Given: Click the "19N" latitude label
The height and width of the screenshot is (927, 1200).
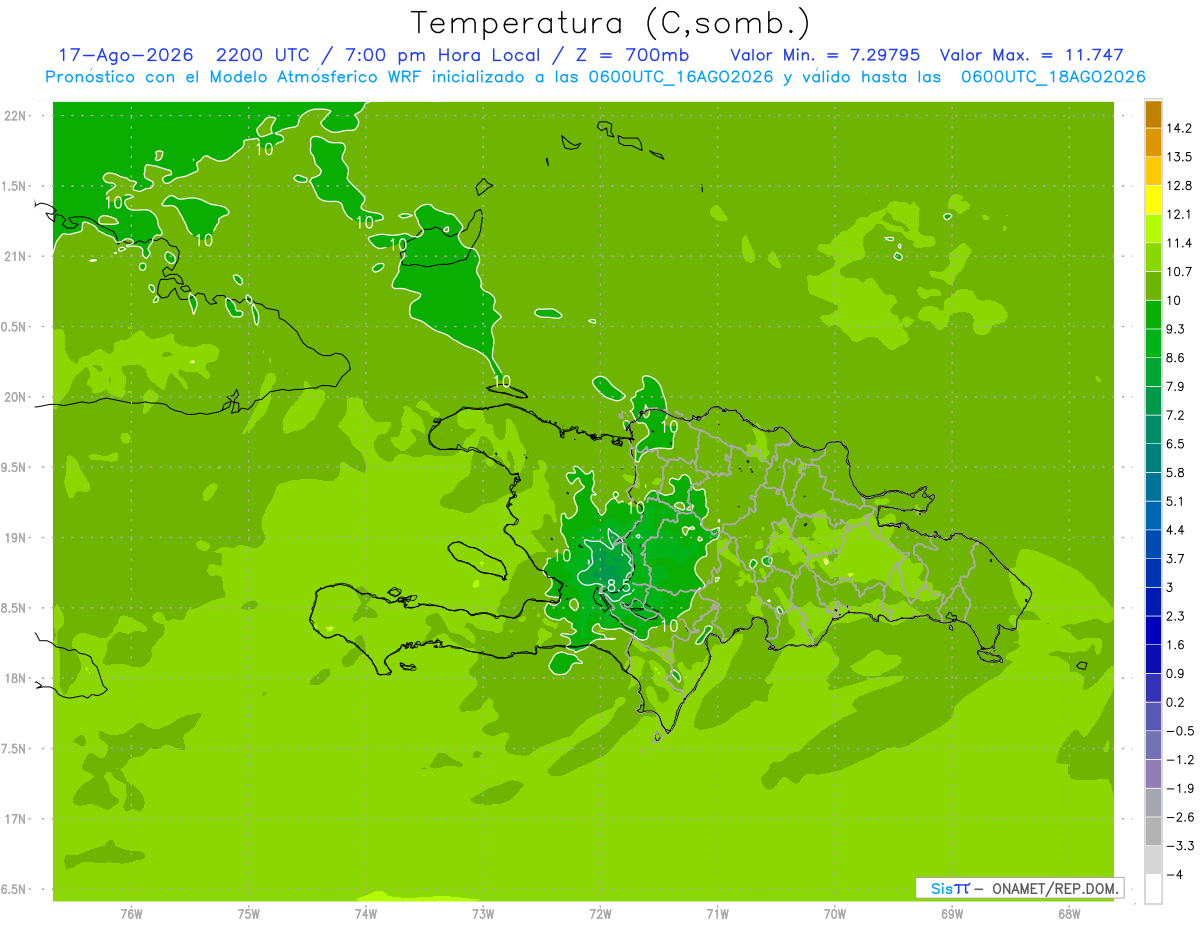Looking at the screenshot, I should pos(16,537).
